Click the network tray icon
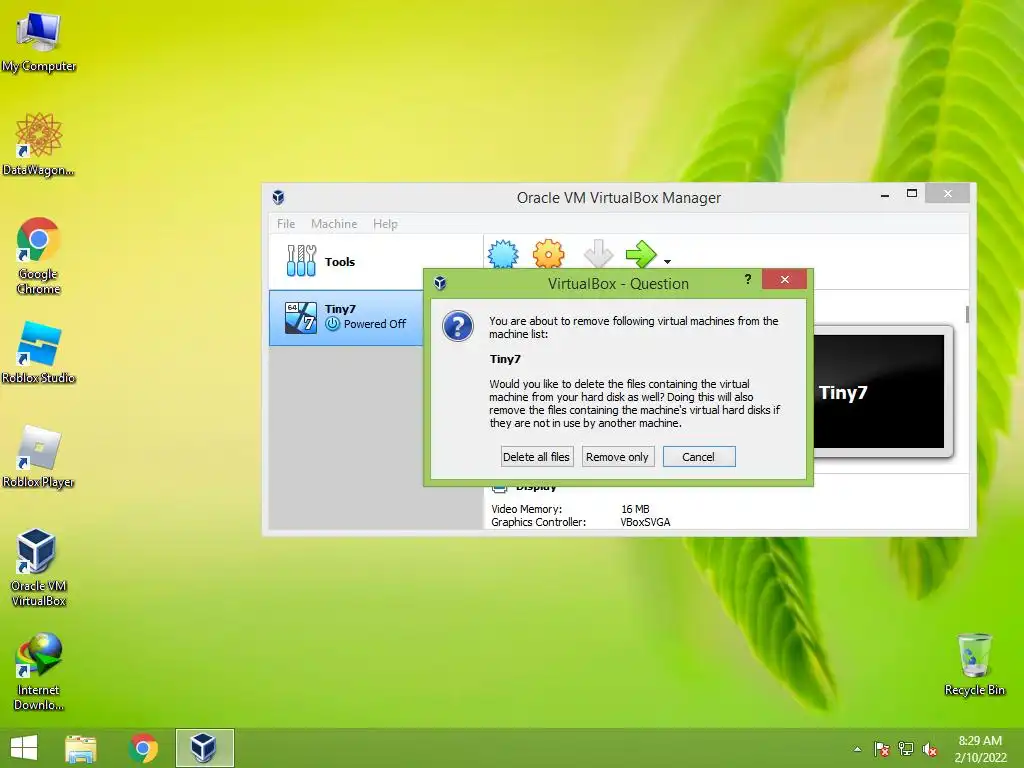Image resolution: width=1024 pixels, height=768 pixels. (x=906, y=749)
